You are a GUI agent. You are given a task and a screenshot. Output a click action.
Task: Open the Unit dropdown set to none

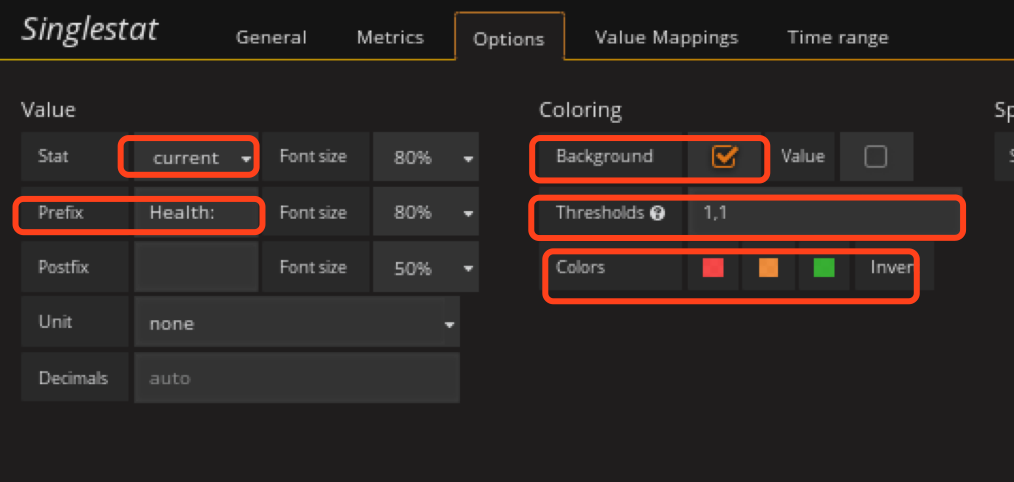297,324
